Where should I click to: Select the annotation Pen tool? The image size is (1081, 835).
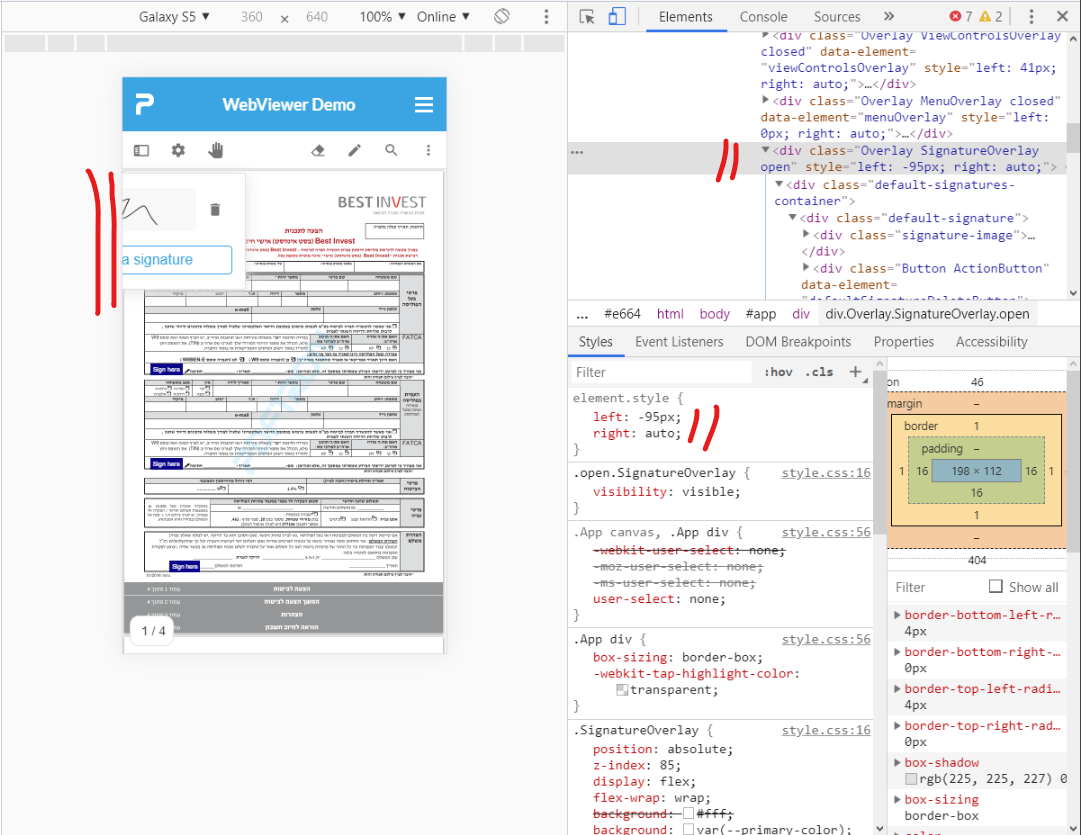(x=354, y=149)
